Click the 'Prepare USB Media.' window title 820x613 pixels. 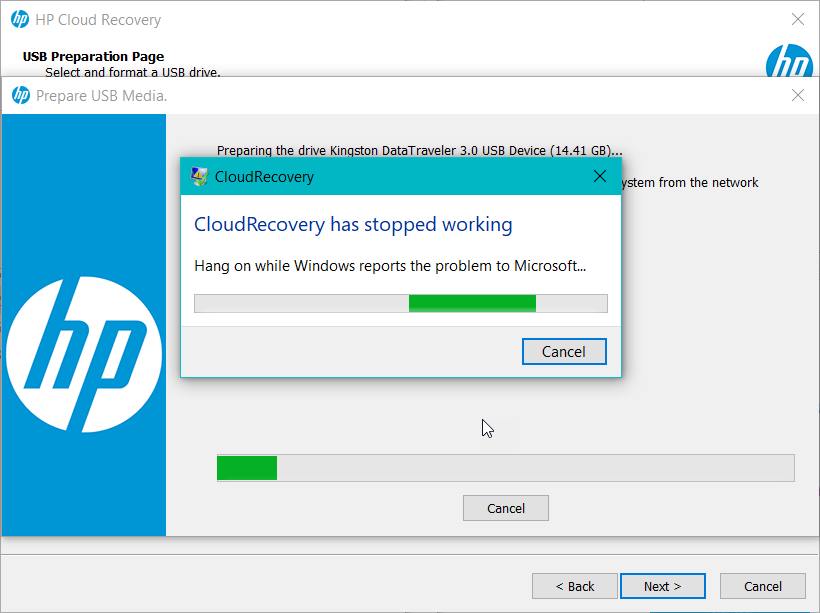click(102, 96)
